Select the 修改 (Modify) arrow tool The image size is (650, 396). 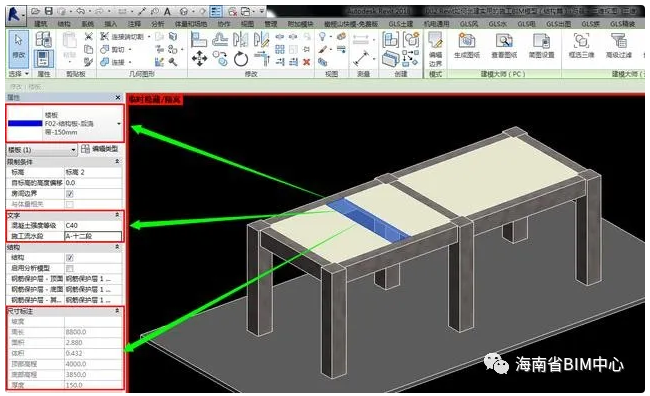point(19,49)
